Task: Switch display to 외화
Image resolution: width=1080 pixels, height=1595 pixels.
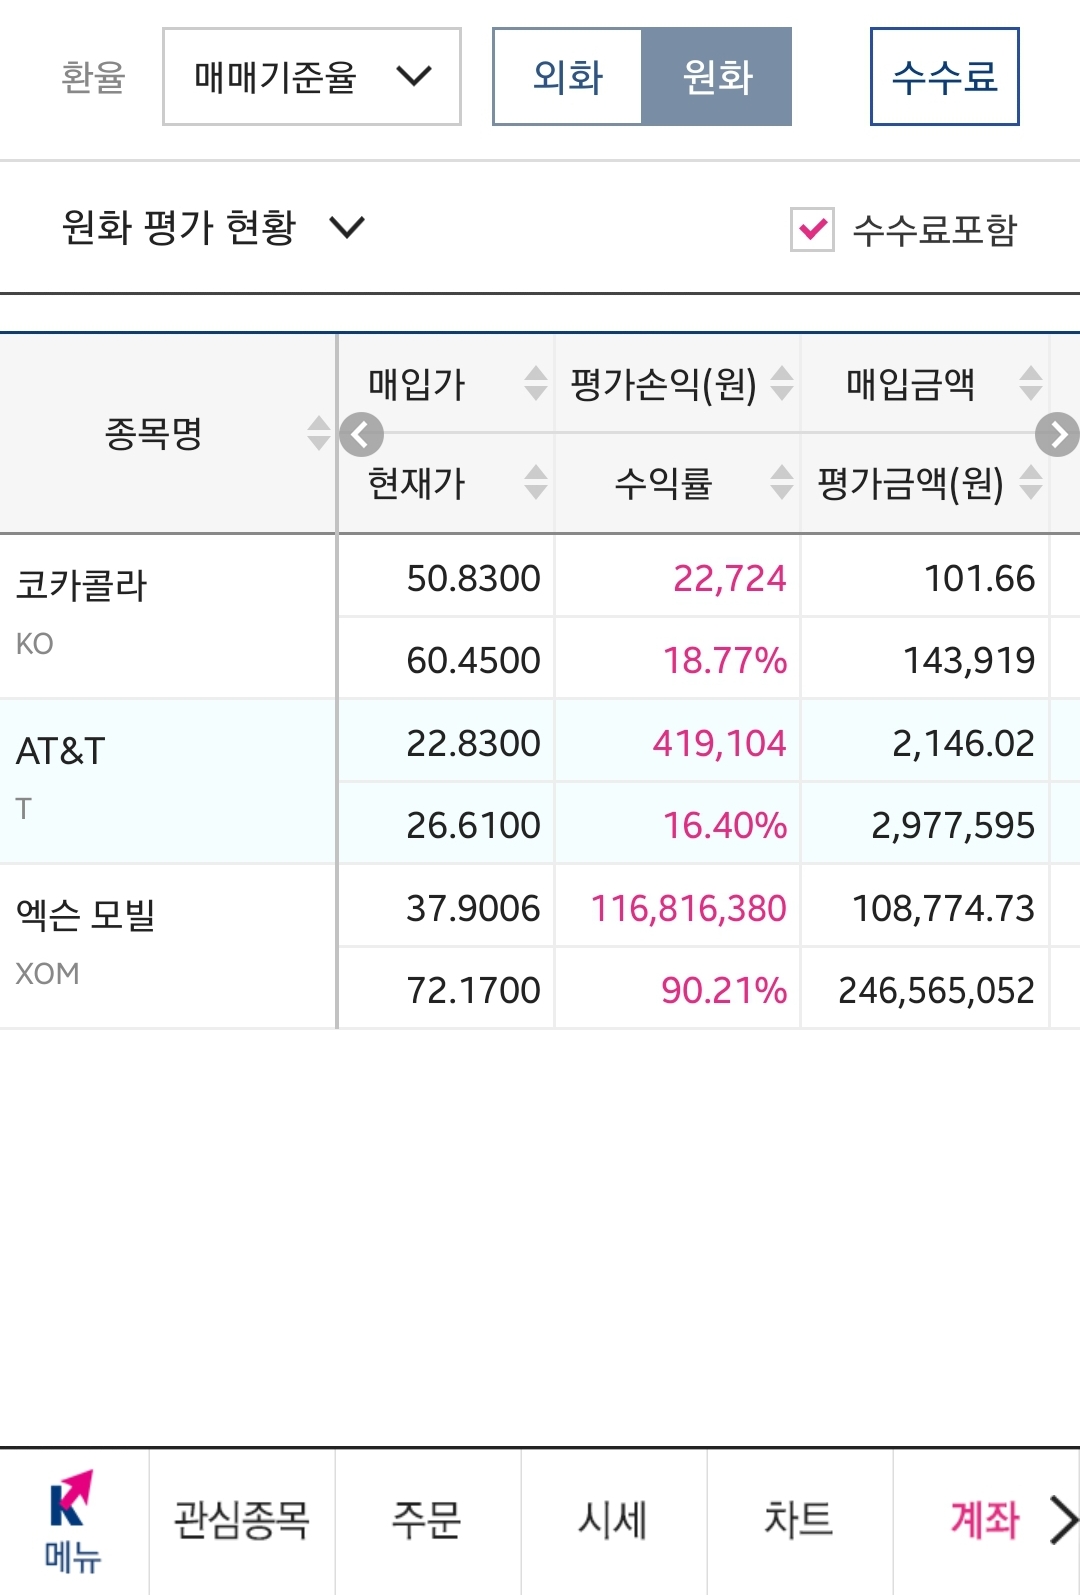Action: [x=567, y=77]
